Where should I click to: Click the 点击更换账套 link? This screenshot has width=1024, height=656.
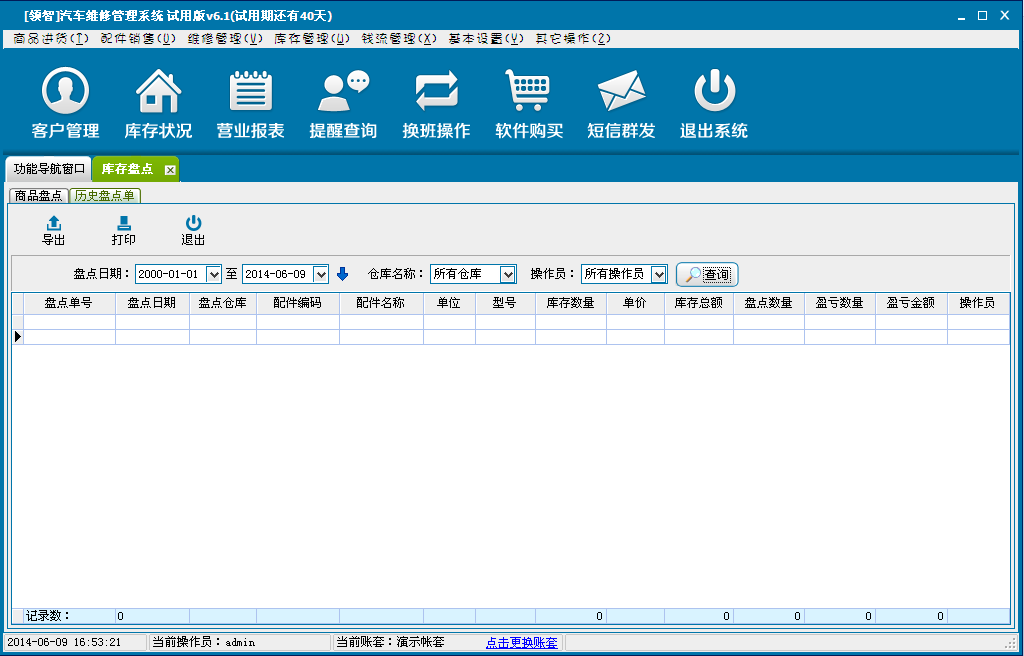522,642
